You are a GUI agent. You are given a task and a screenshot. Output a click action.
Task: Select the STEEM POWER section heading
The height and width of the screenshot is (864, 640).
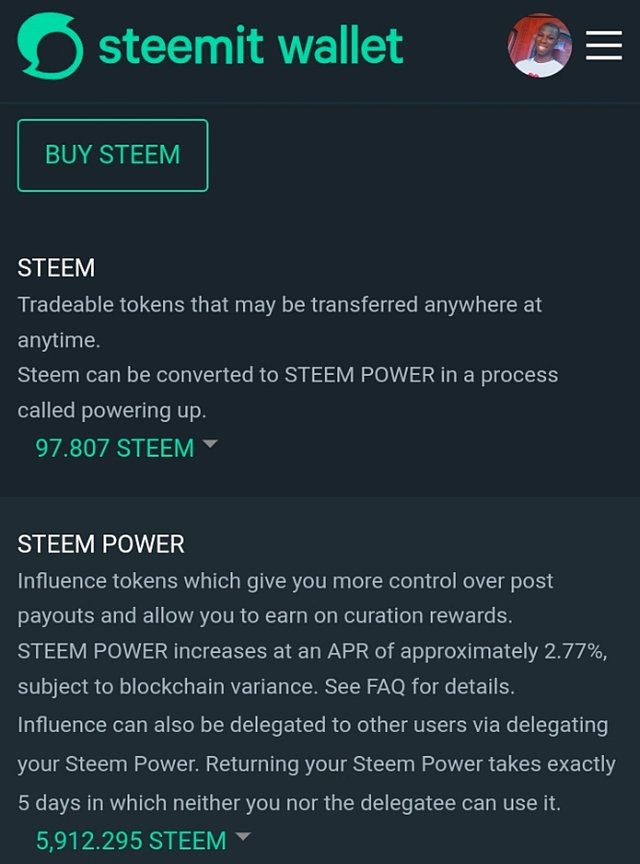(x=101, y=544)
